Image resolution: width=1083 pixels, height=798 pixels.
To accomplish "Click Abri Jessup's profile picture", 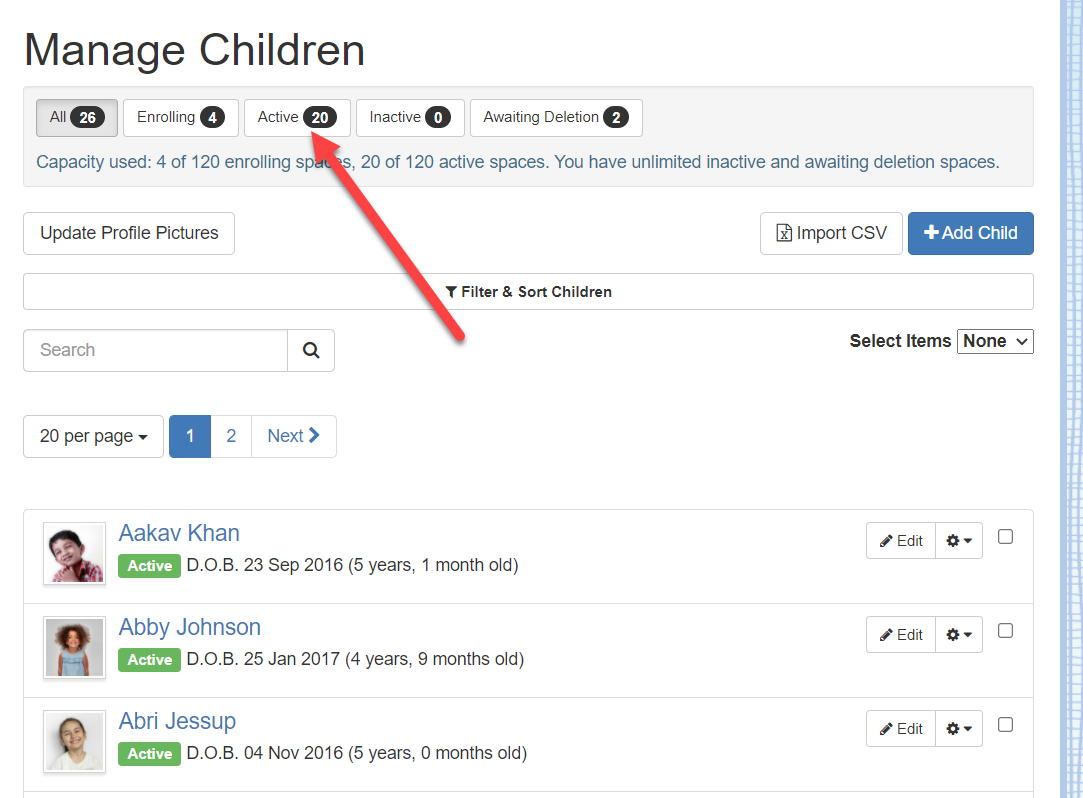I will (x=74, y=741).
